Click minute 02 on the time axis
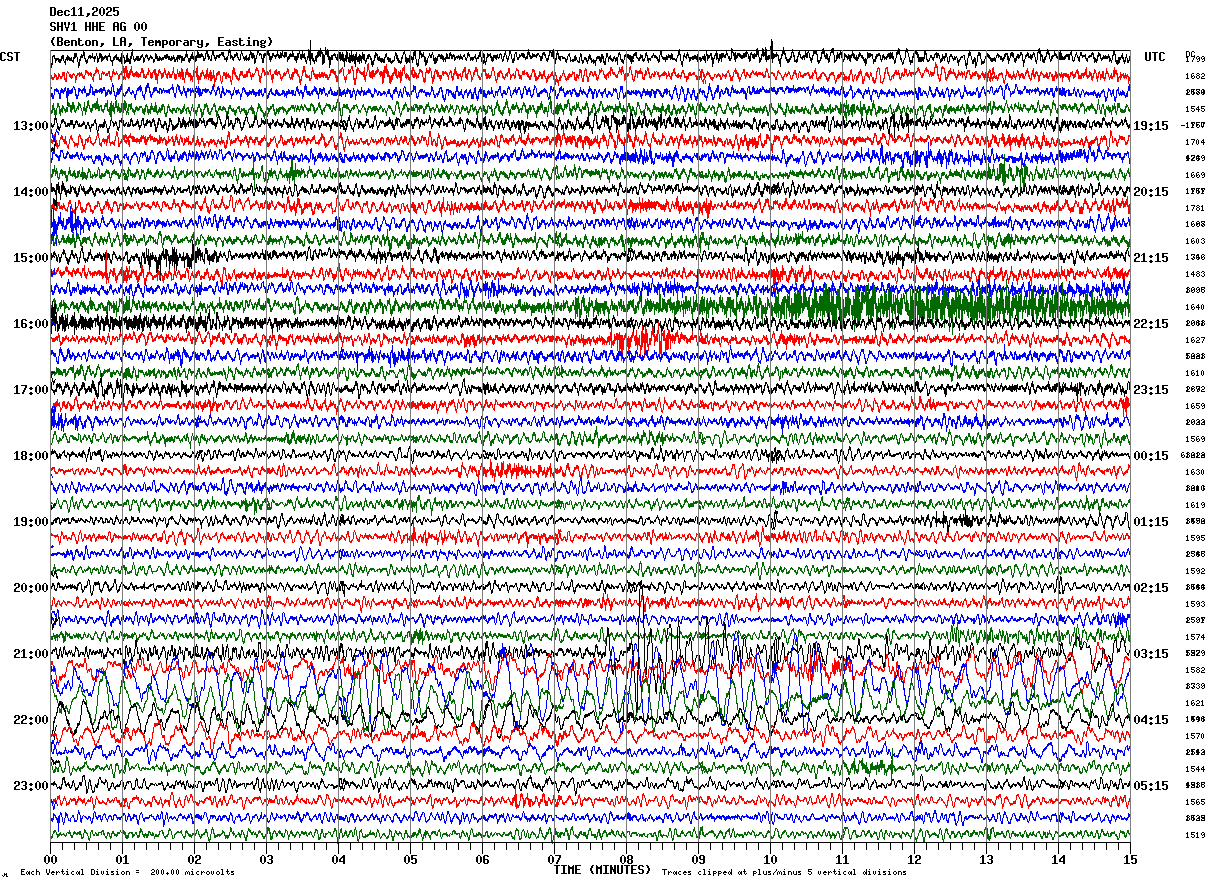1210x886 pixels. click(x=194, y=859)
